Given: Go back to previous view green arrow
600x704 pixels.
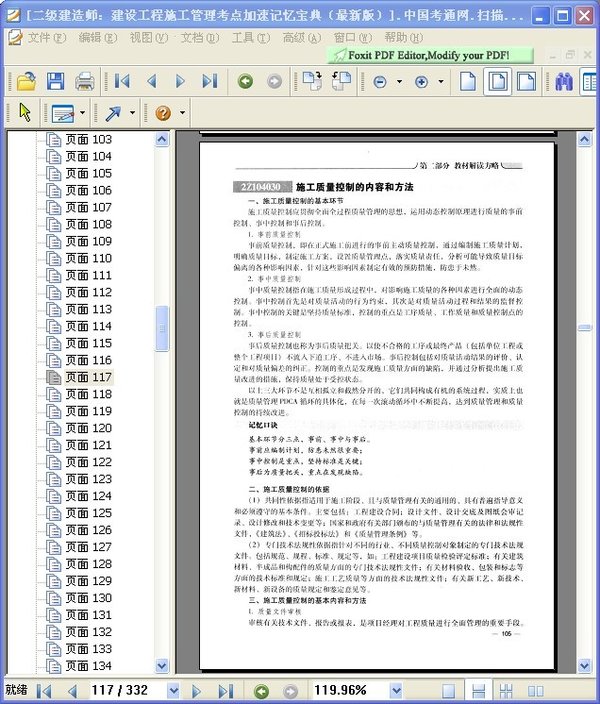Looking at the screenshot, I should 245,81.
